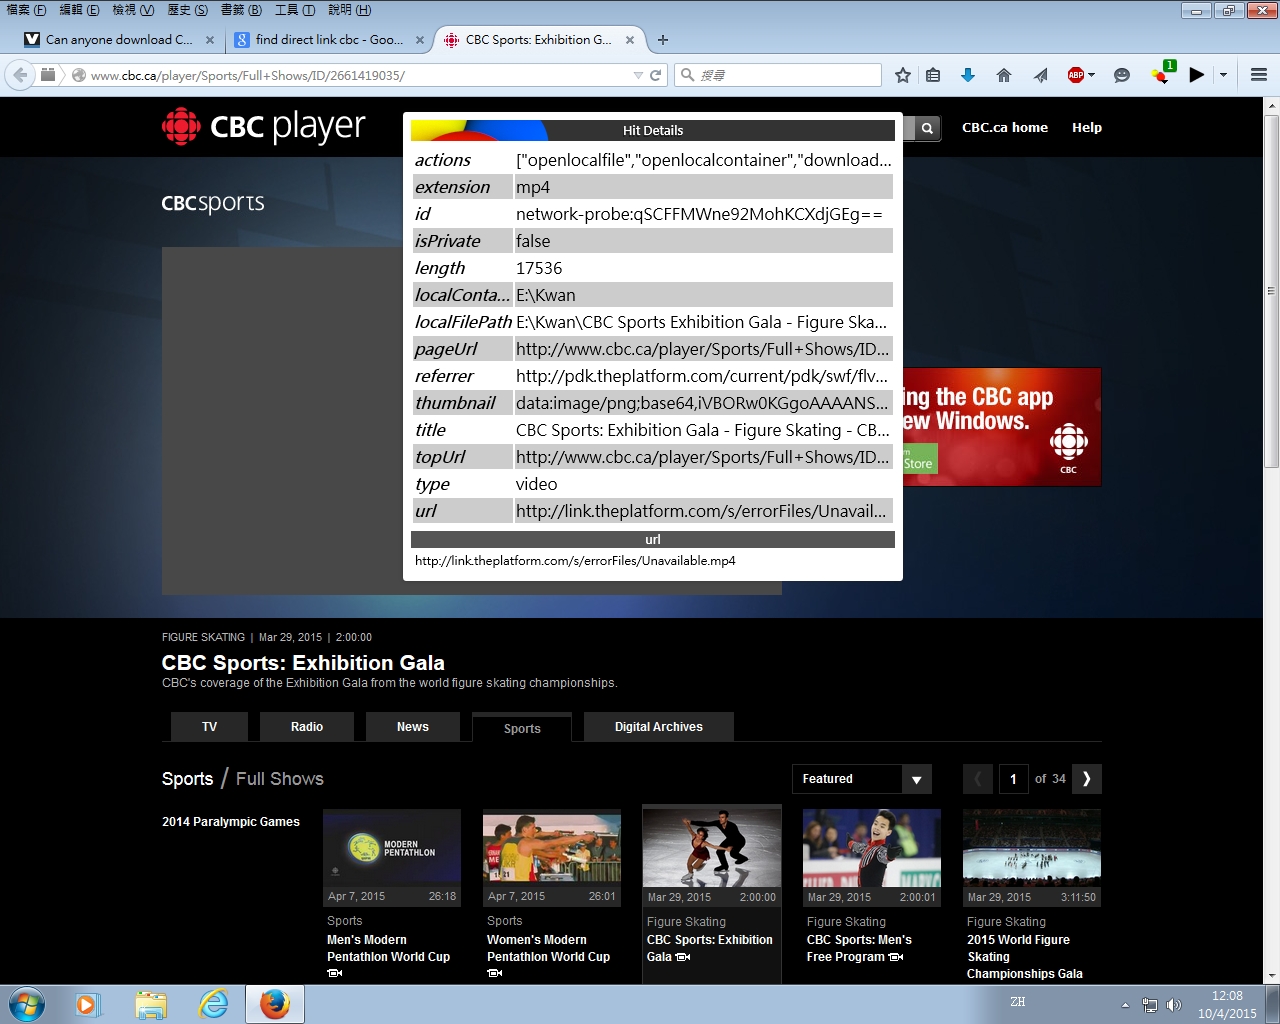Open the CBC.ca home link
Image resolution: width=1280 pixels, height=1024 pixels.
click(1005, 127)
